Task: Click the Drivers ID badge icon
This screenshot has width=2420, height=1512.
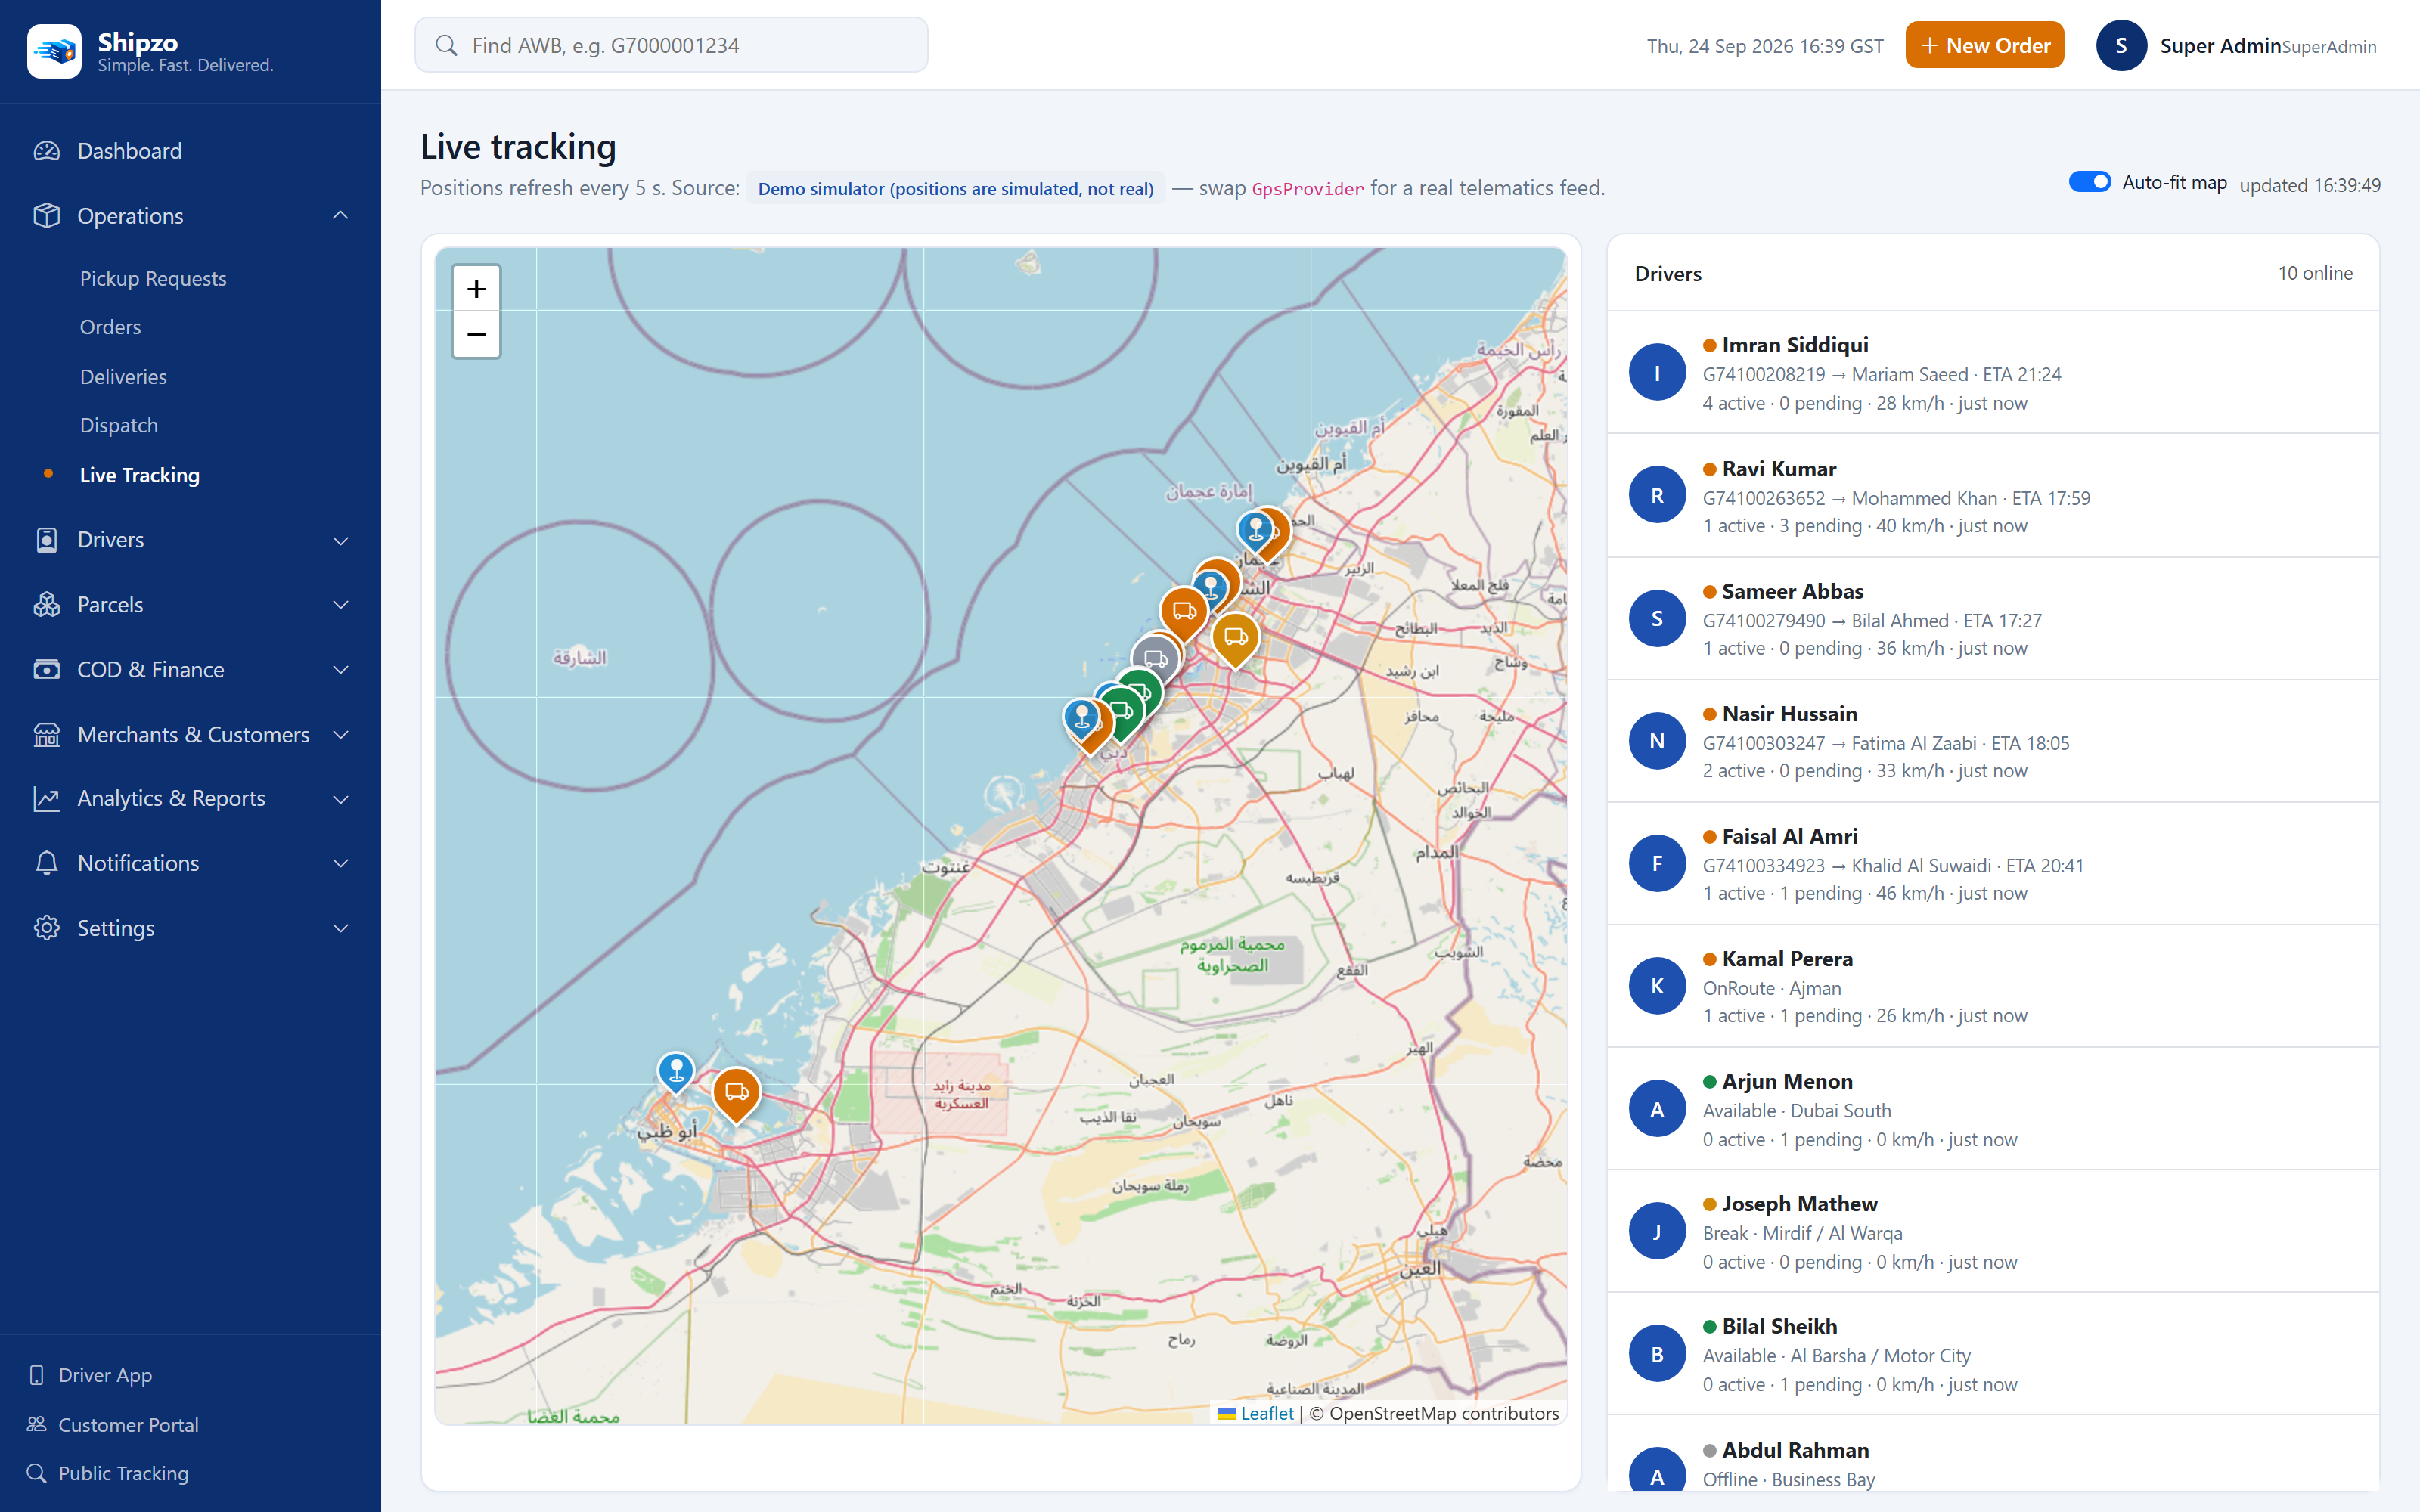Action: tap(46, 540)
